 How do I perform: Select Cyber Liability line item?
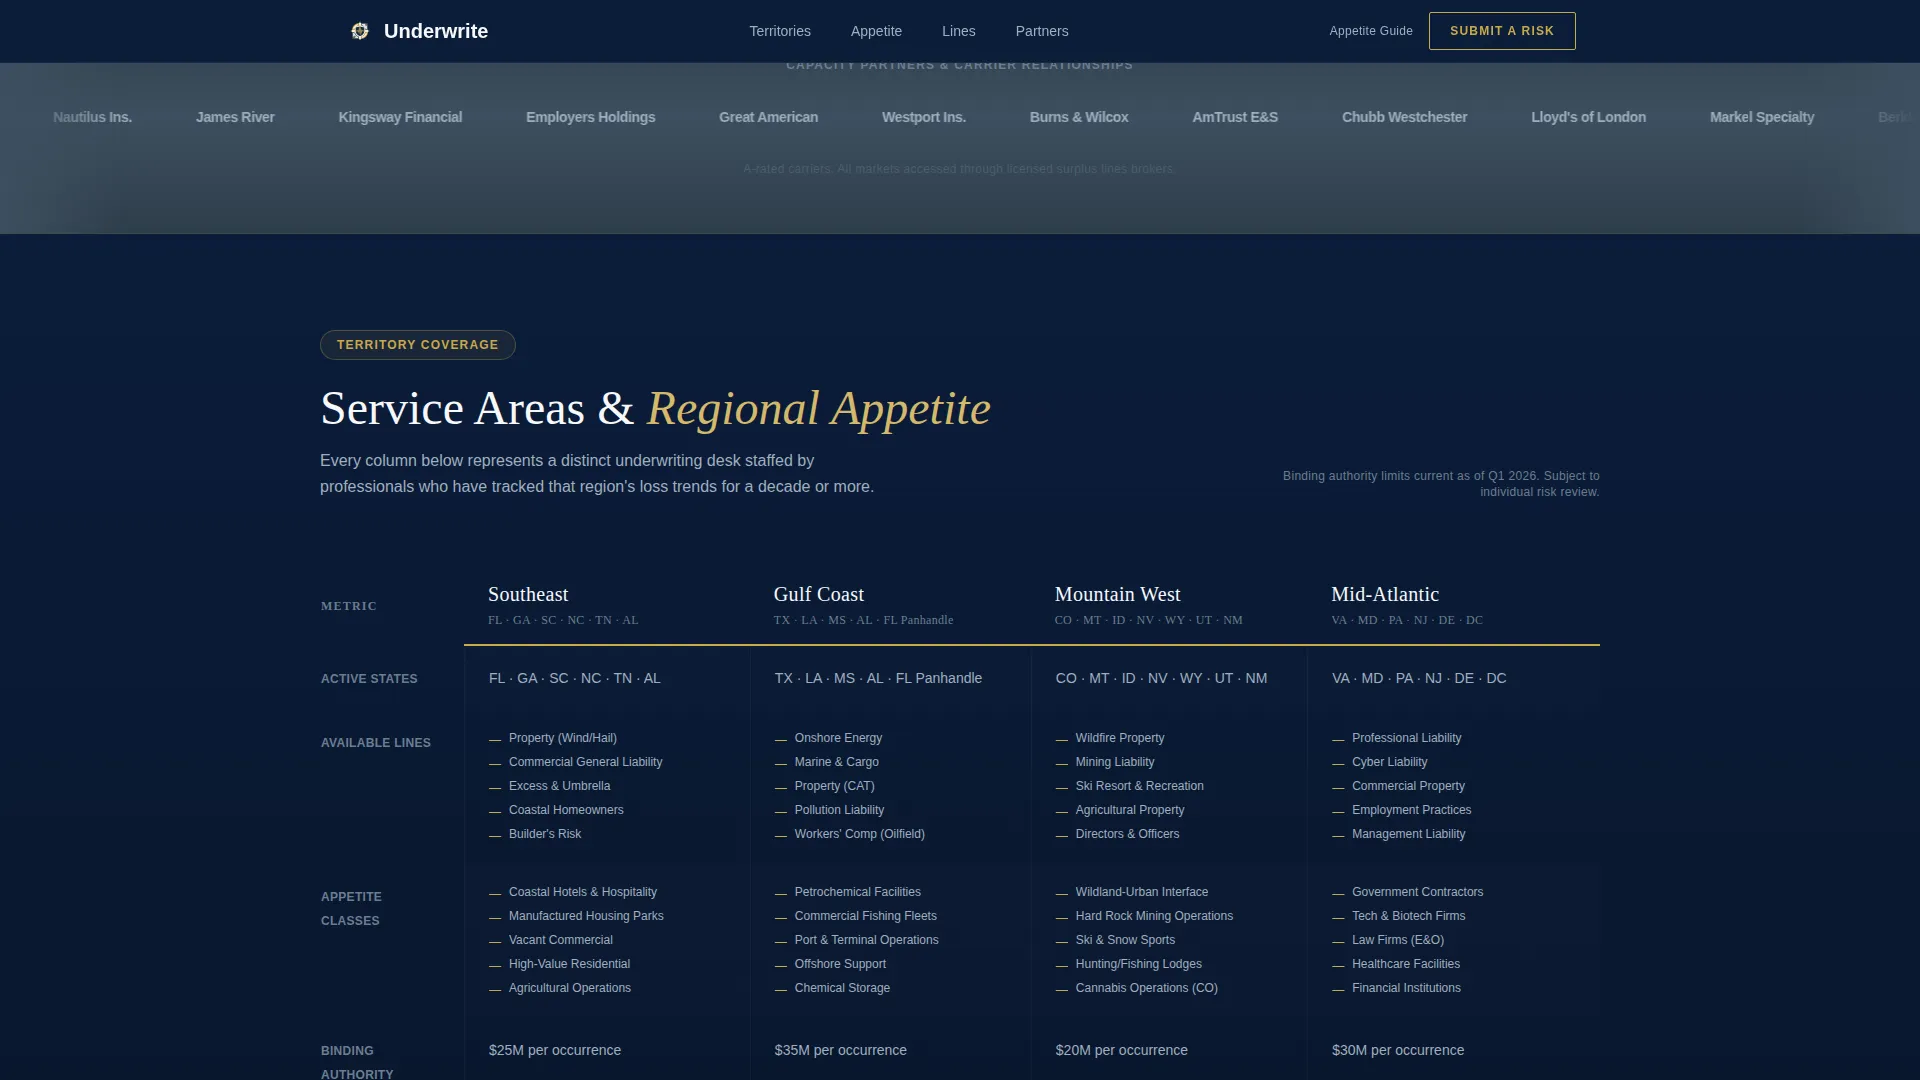point(1390,762)
